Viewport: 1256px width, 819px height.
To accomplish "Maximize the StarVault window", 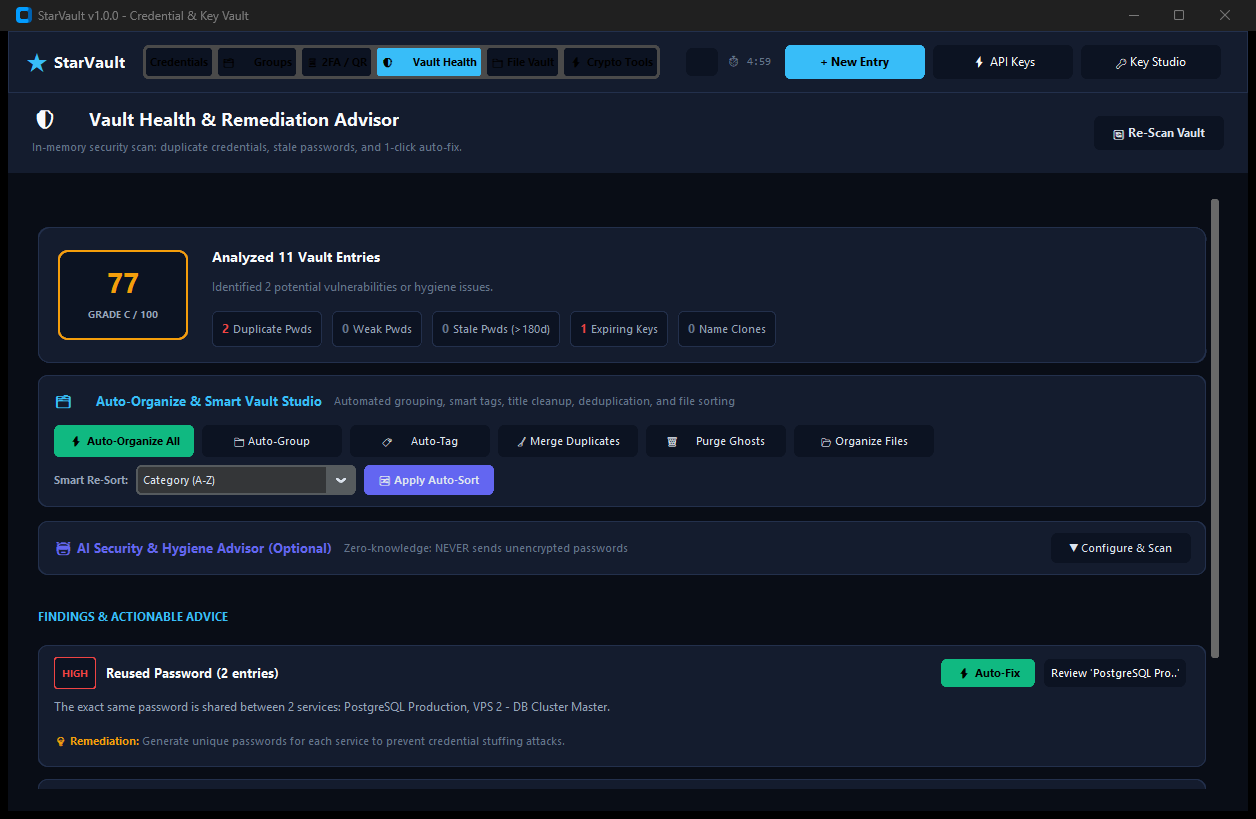I will [1179, 15].
